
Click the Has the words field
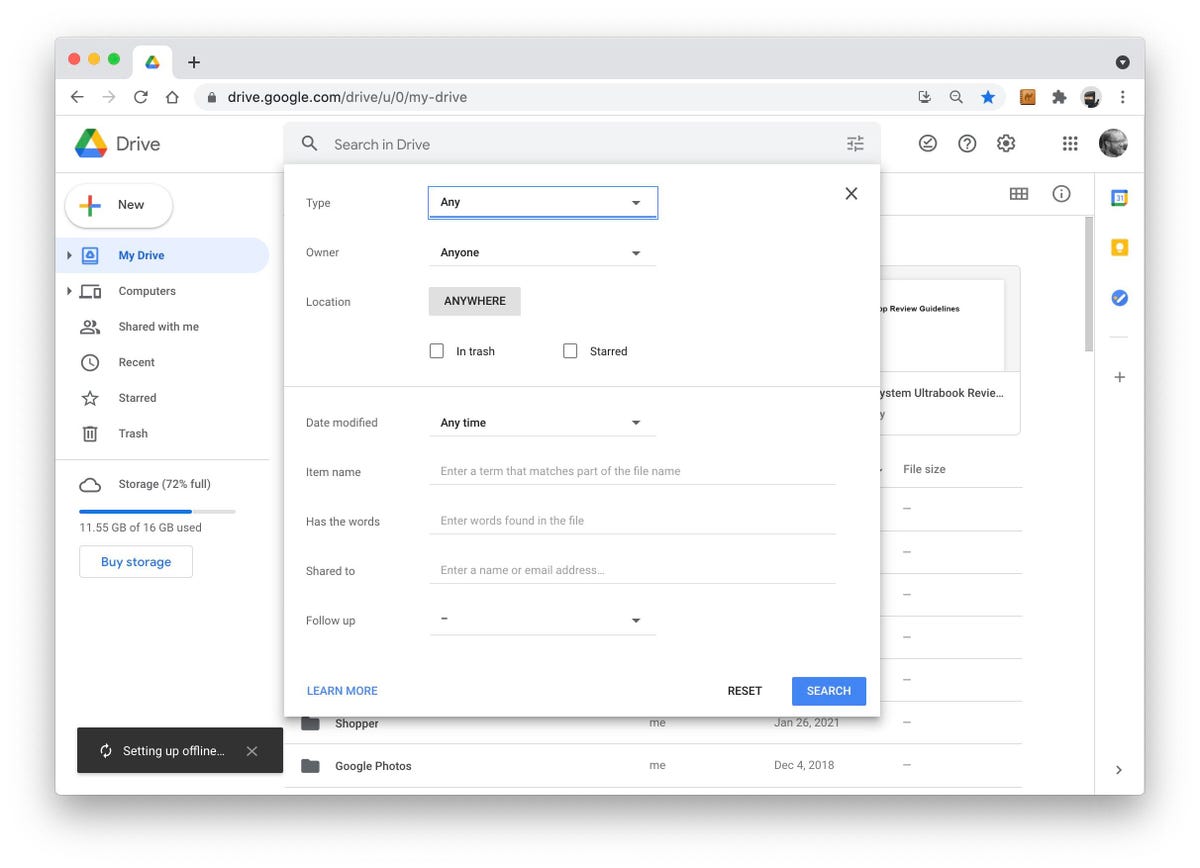[632, 521]
